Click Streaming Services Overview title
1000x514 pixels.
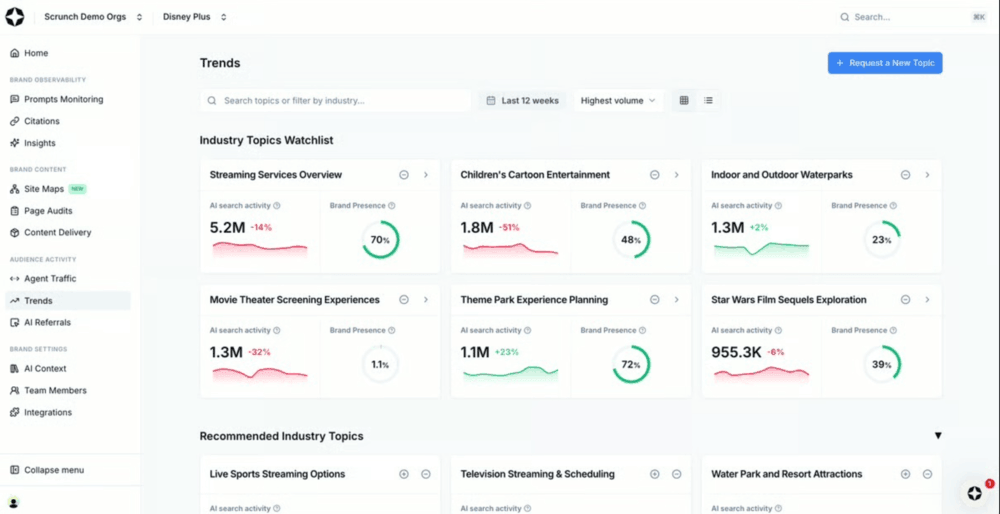[276, 175]
